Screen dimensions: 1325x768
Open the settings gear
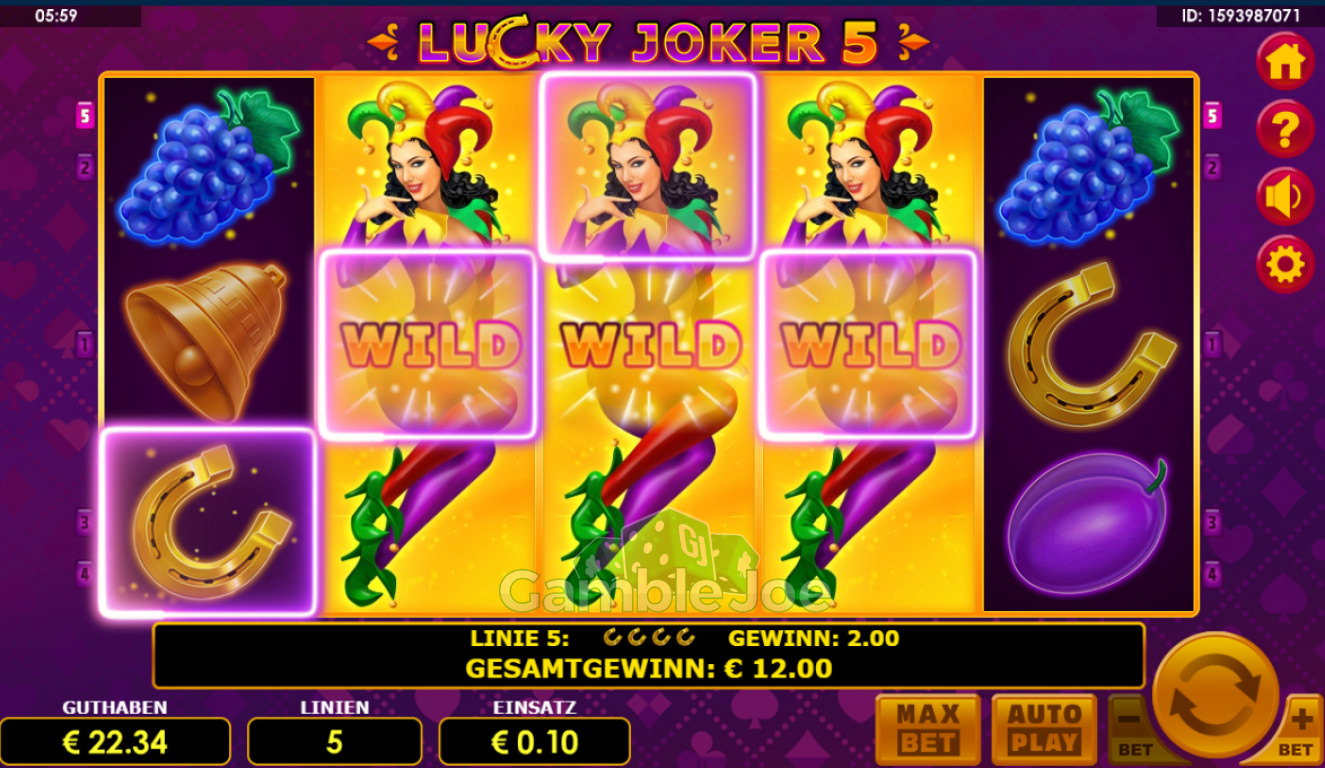pyautogui.click(x=1285, y=265)
